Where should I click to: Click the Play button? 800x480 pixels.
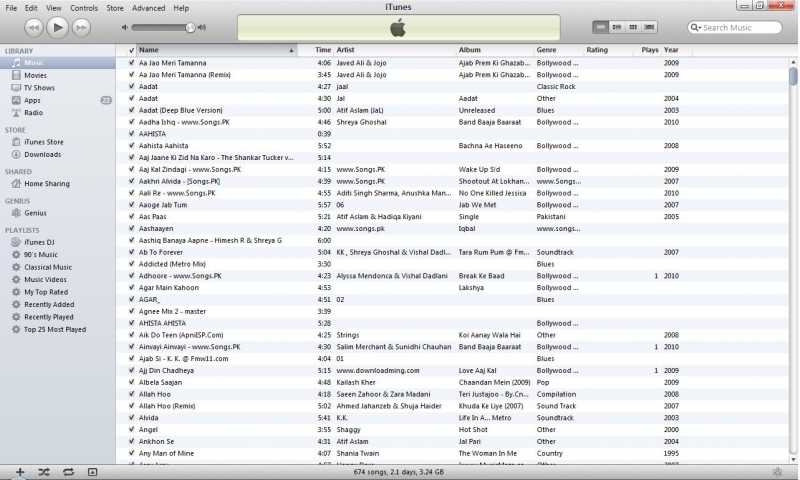click(x=58, y=27)
